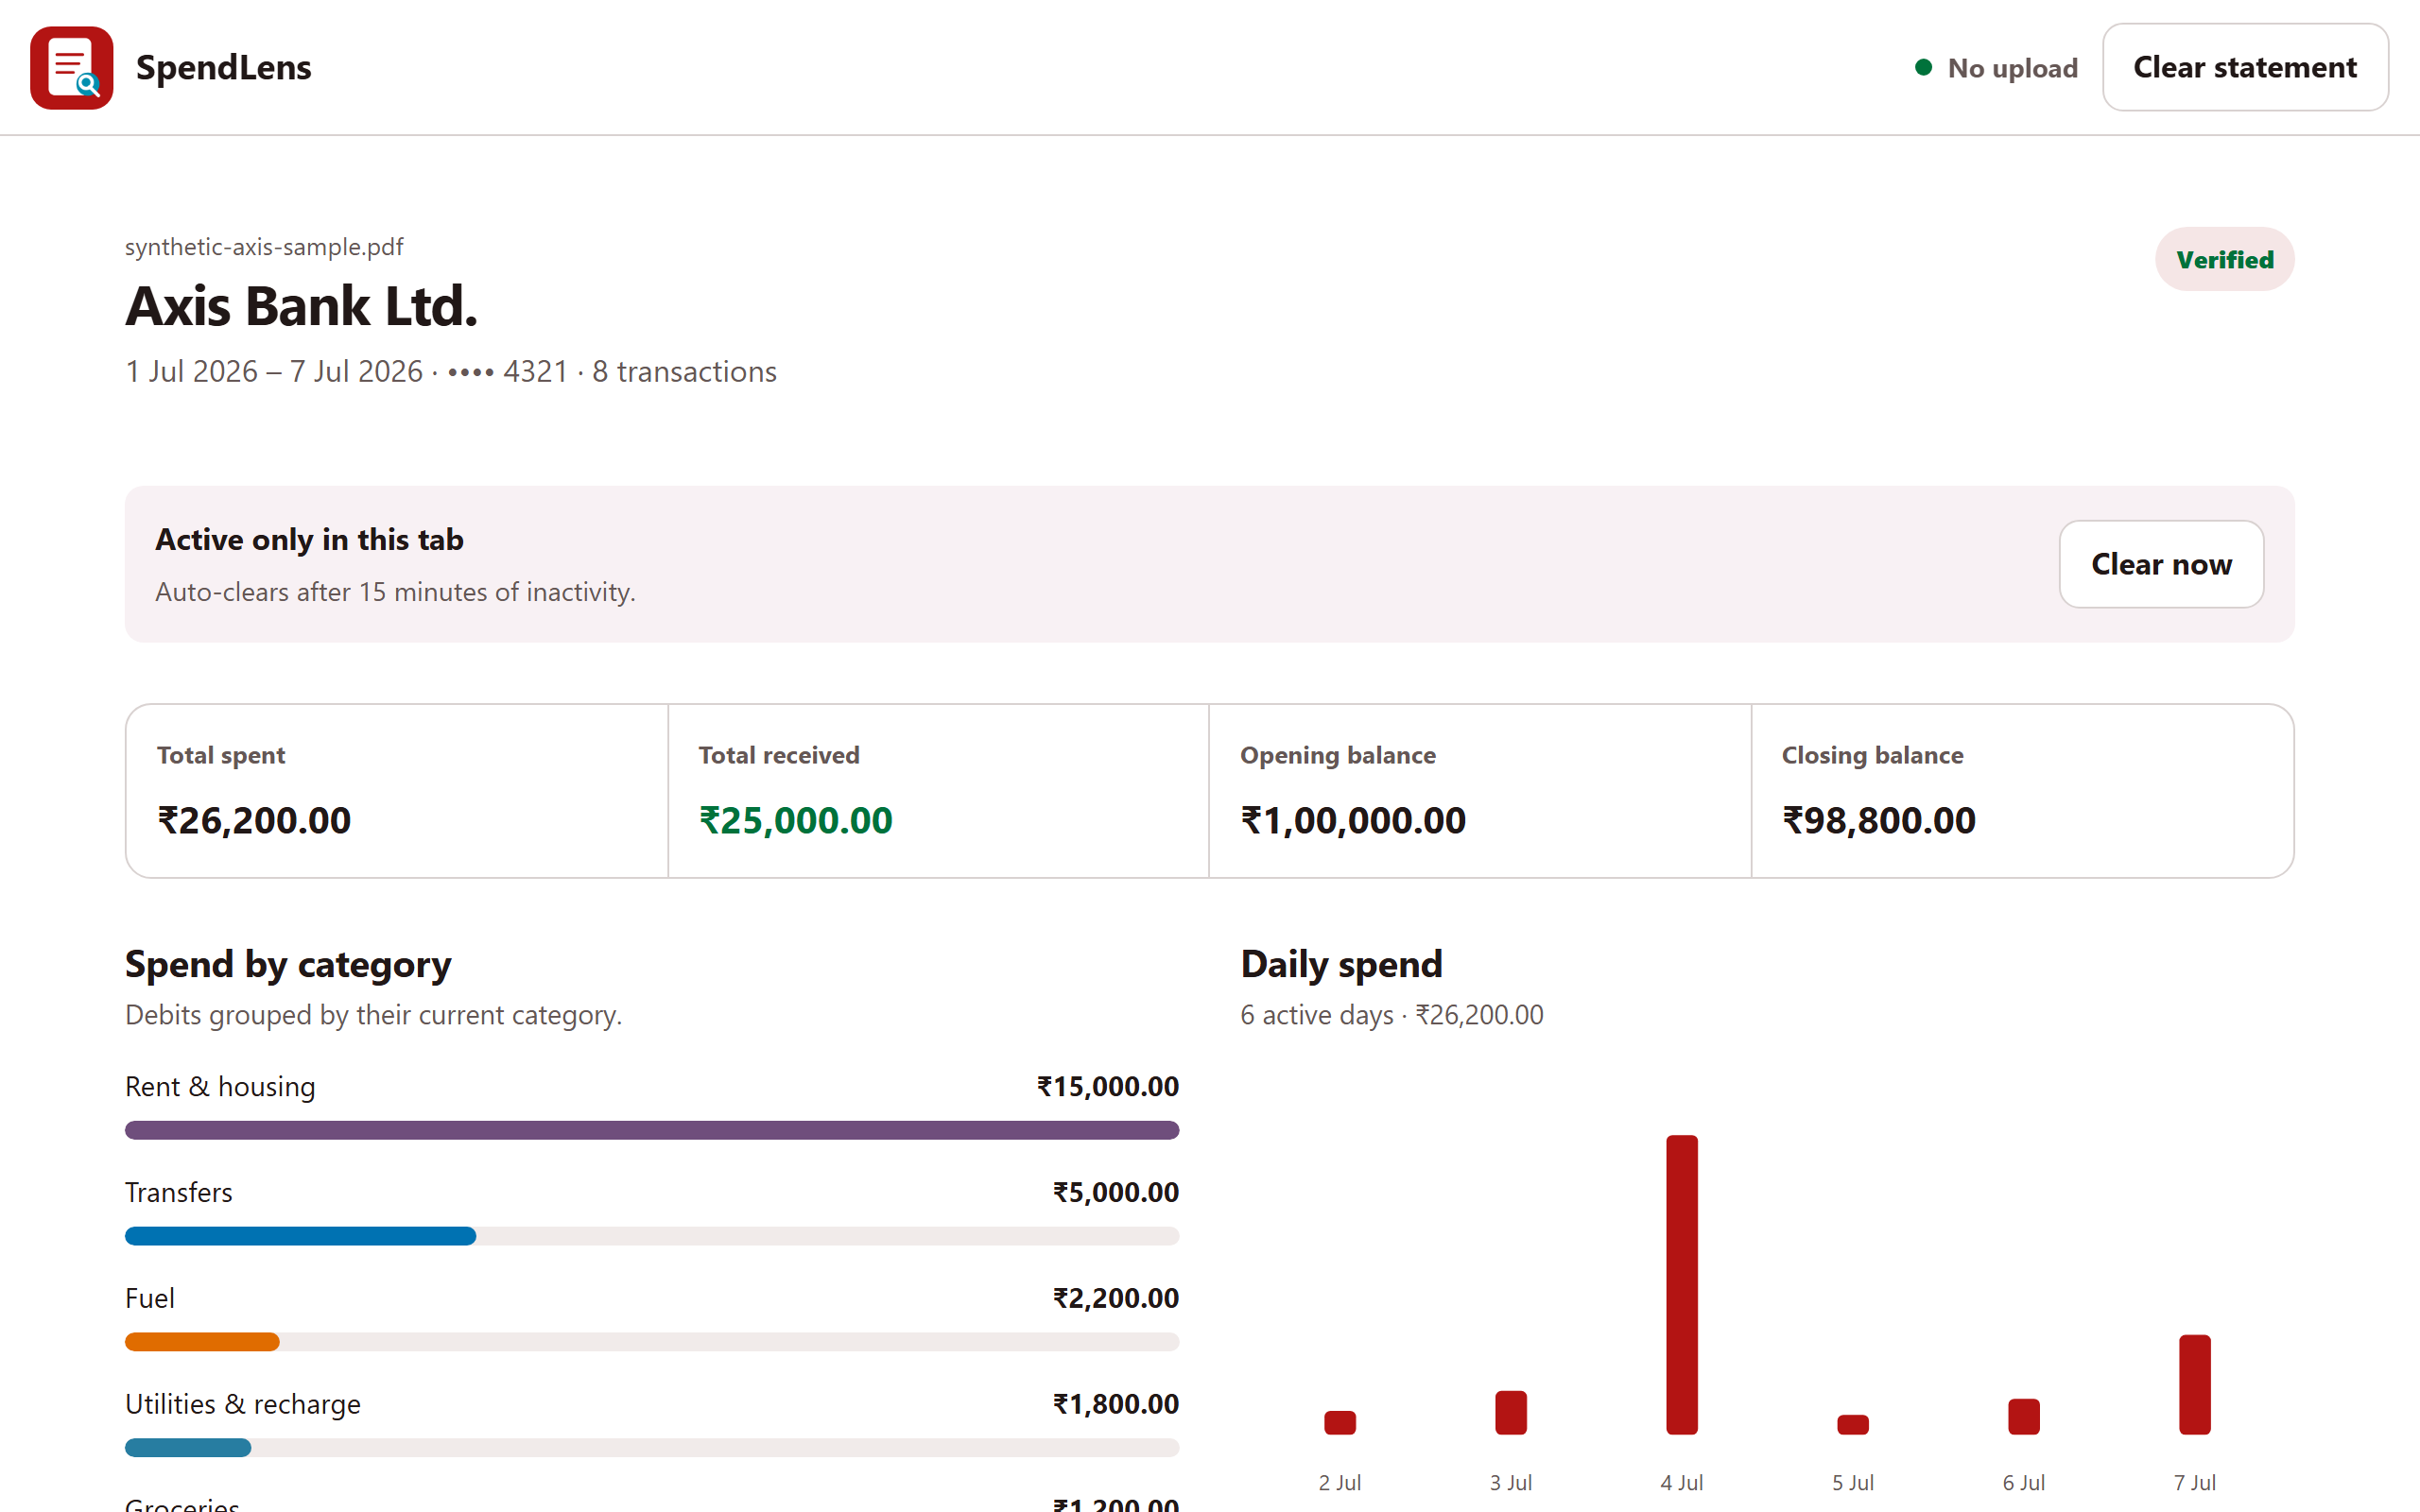Image resolution: width=2420 pixels, height=1512 pixels.
Task: Click the ₹15,000.00 rent amount
Action: pyautogui.click(x=1107, y=1087)
